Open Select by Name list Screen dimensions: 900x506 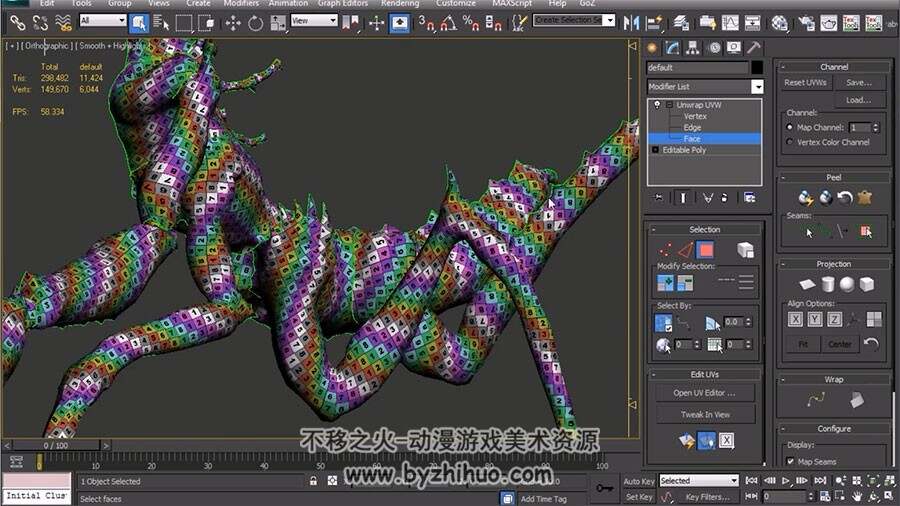(161, 23)
